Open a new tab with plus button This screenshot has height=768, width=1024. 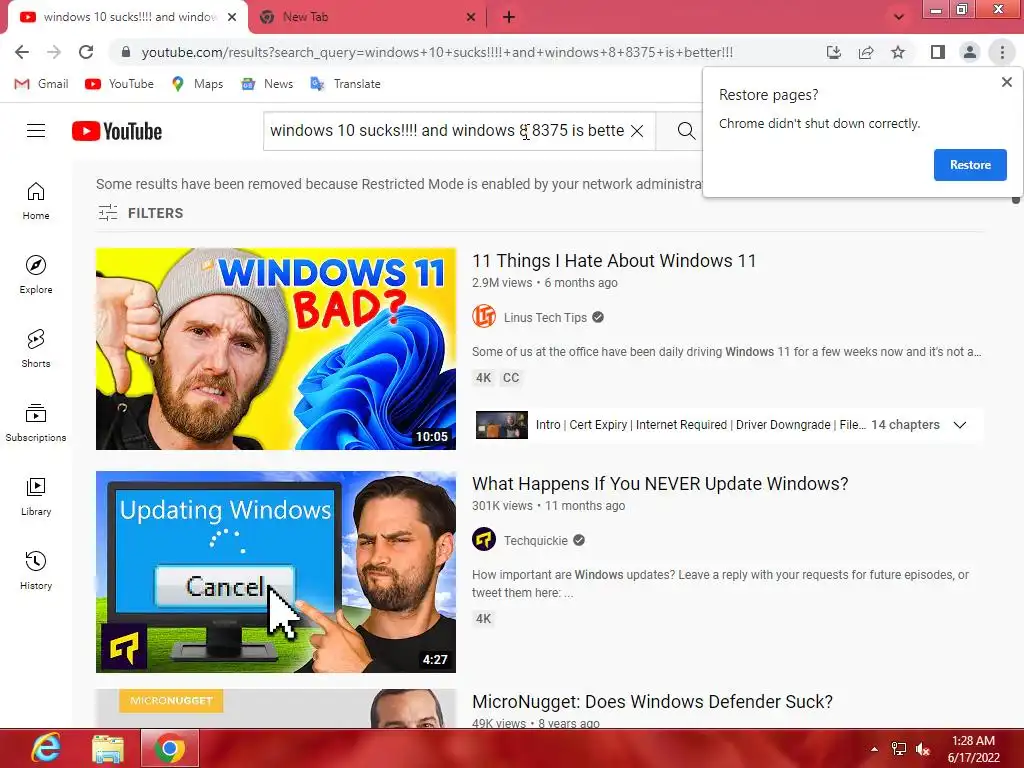tap(509, 18)
